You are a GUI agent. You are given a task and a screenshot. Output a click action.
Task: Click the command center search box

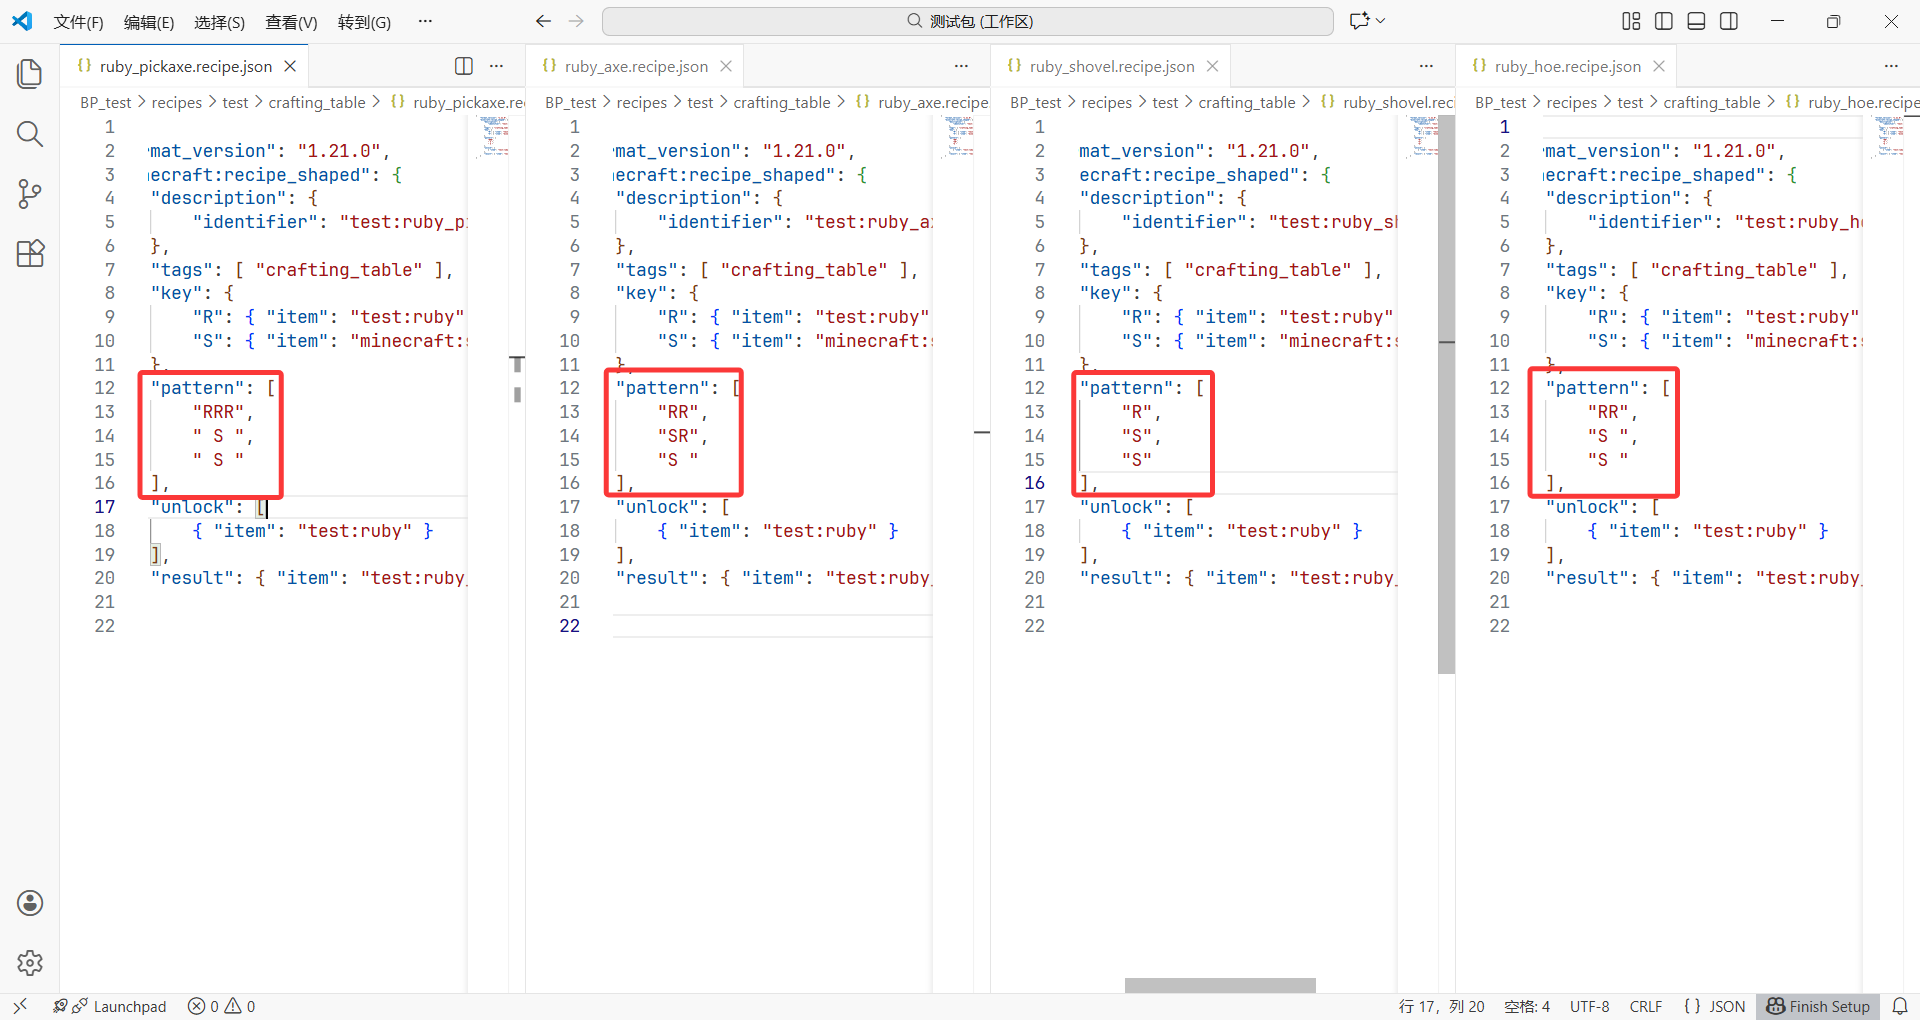click(967, 21)
